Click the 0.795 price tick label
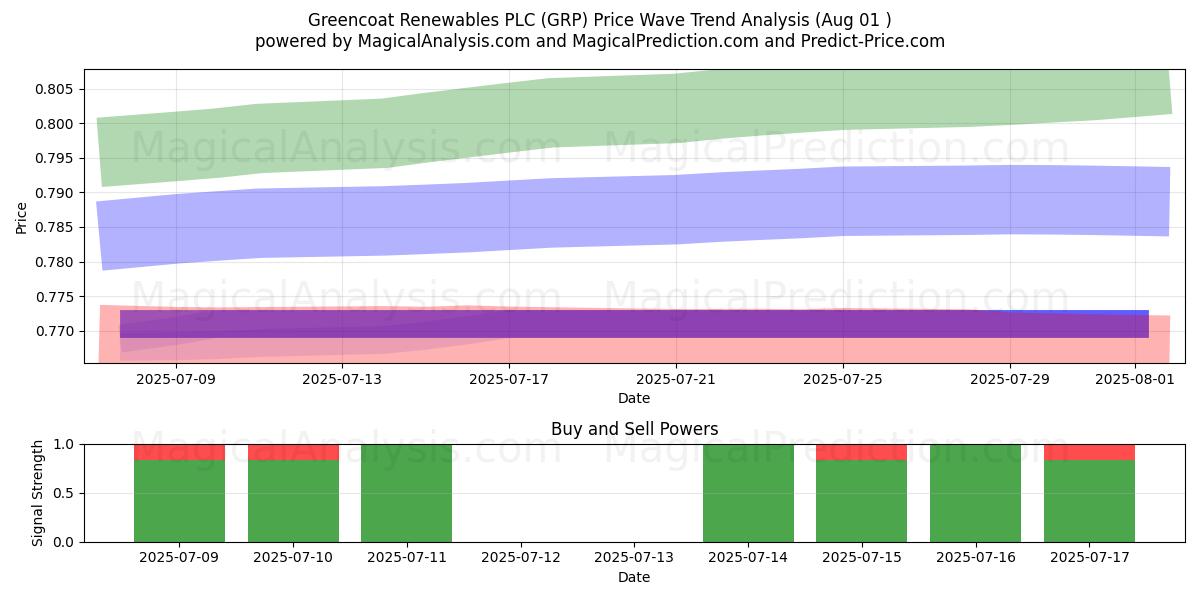The height and width of the screenshot is (600, 1200). coord(55,158)
